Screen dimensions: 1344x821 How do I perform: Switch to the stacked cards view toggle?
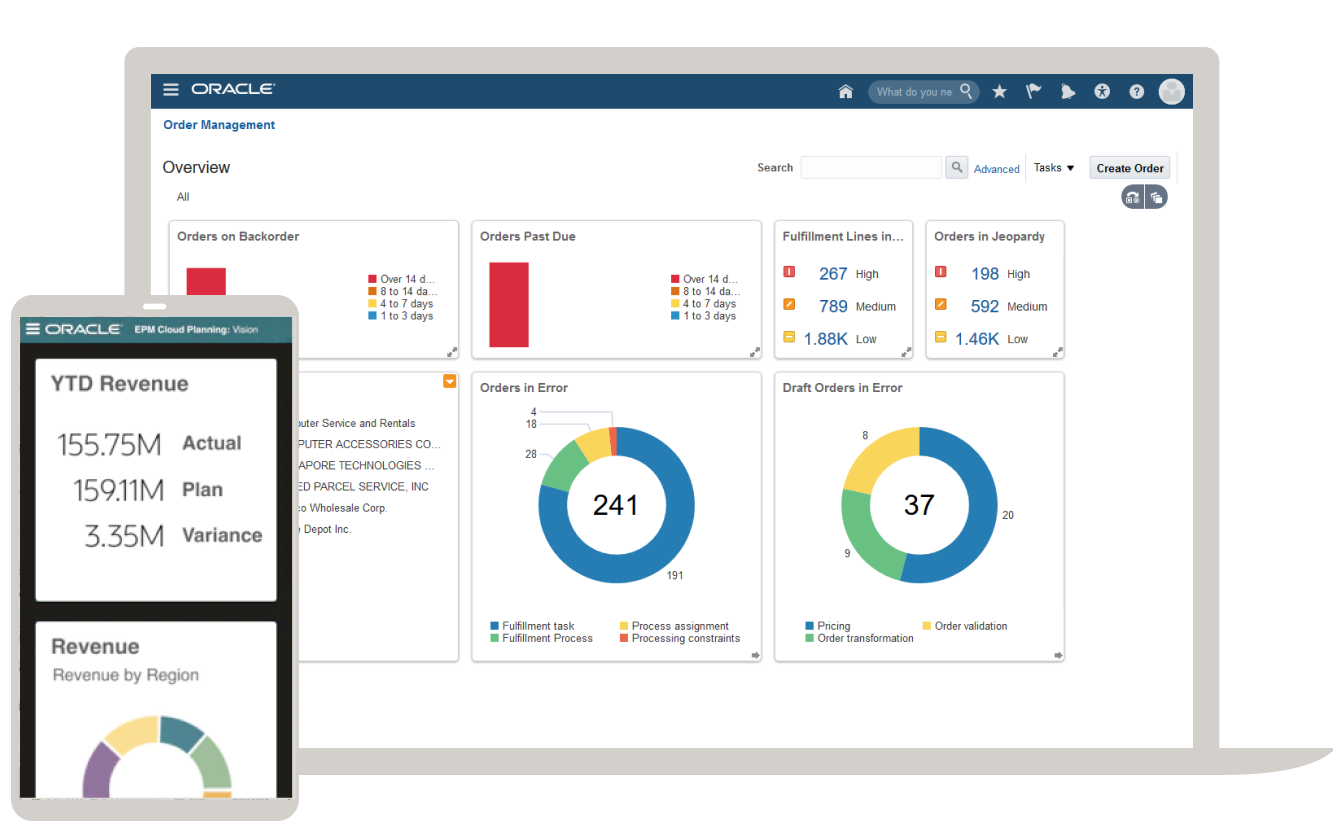(1157, 197)
